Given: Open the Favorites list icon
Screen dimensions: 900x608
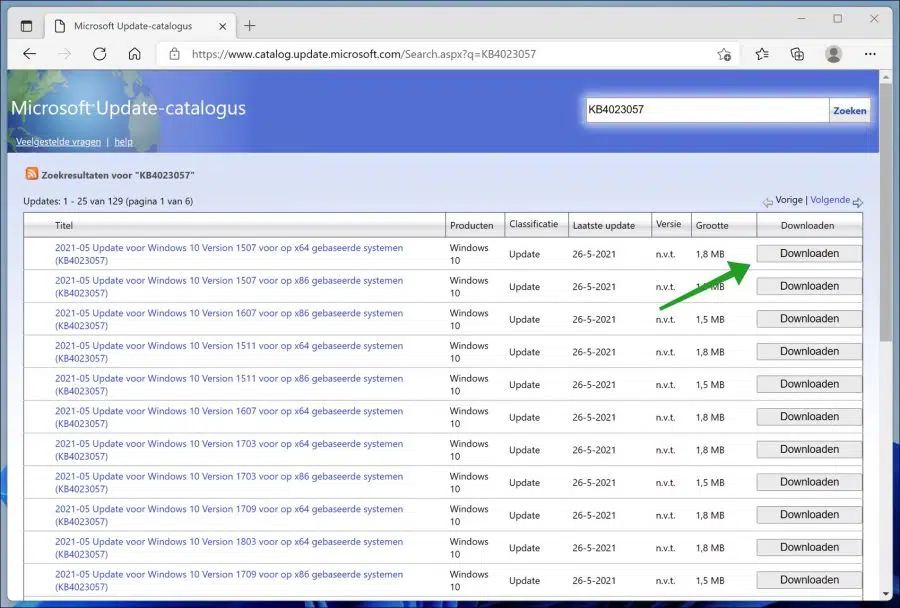Looking at the screenshot, I should point(762,54).
